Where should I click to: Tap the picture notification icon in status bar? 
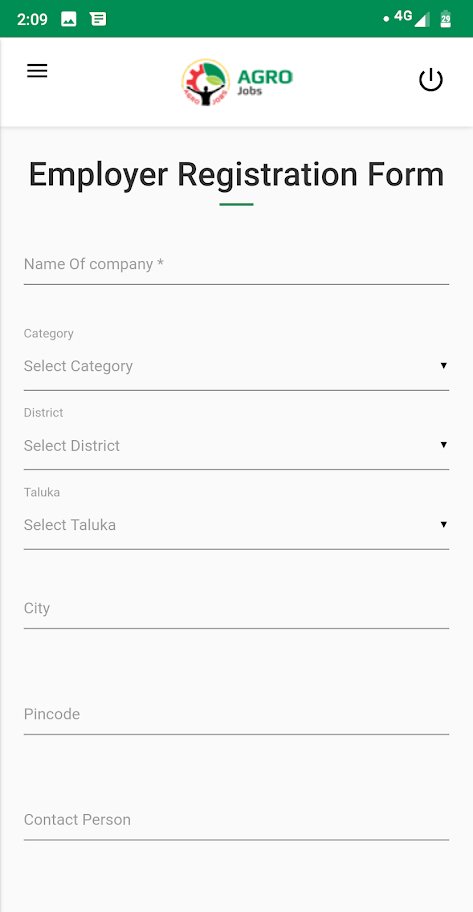[69, 19]
